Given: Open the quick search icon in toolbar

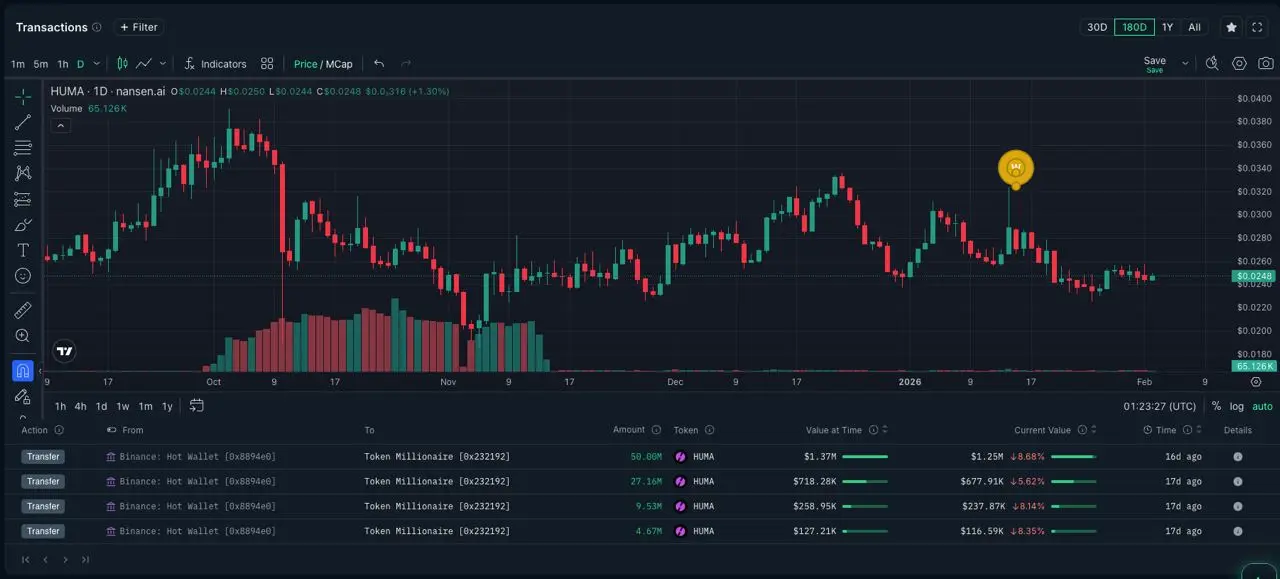Looking at the screenshot, I should pyautogui.click(x=1212, y=63).
